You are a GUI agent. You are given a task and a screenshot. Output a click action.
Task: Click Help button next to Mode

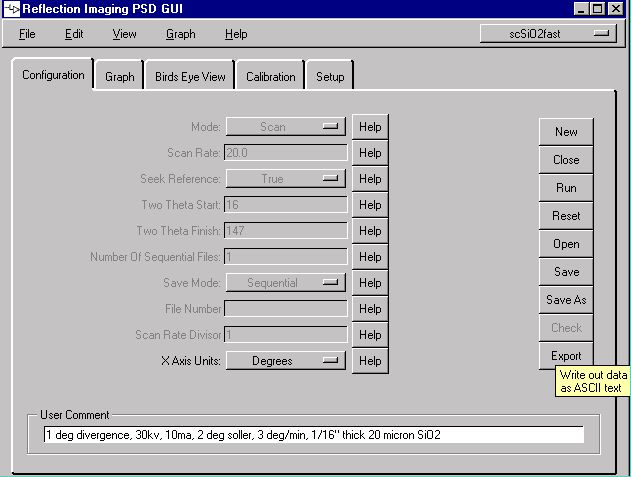coord(370,127)
